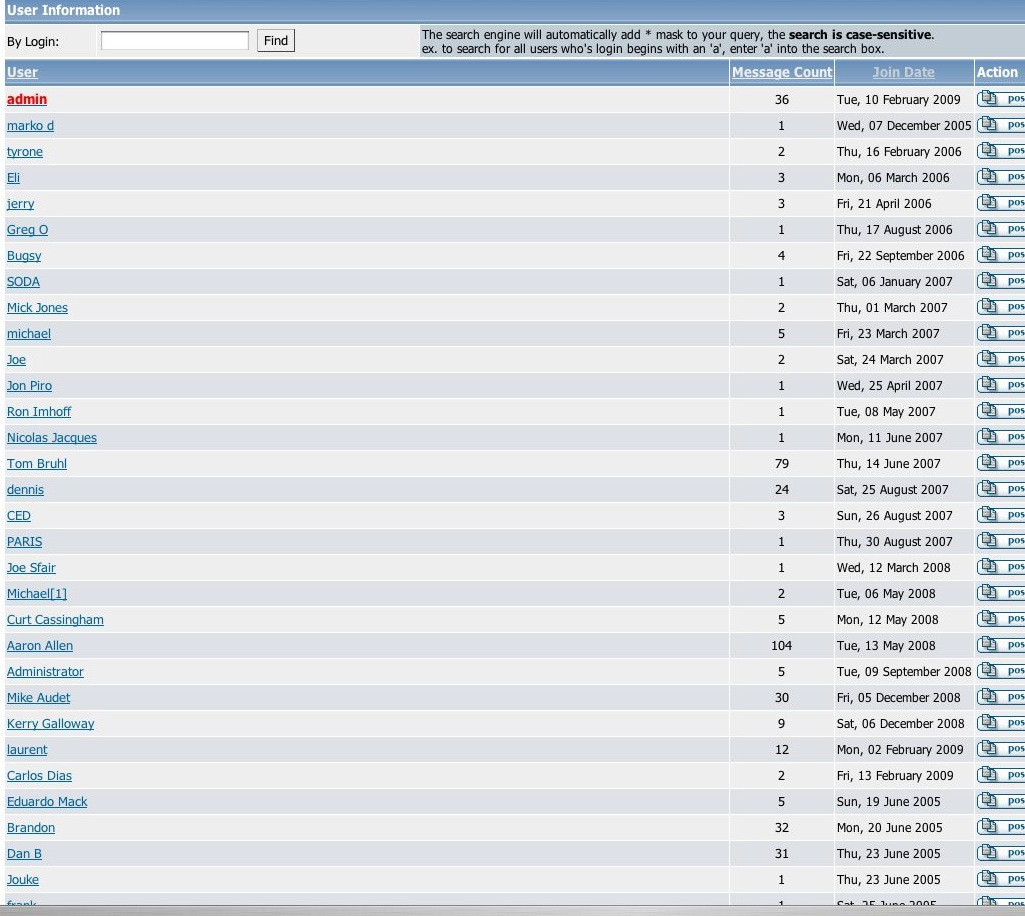The width and height of the screenshot is (1025, 916).
Task: Click join date Tue, 10 February 2009
Action: point(898,99)
